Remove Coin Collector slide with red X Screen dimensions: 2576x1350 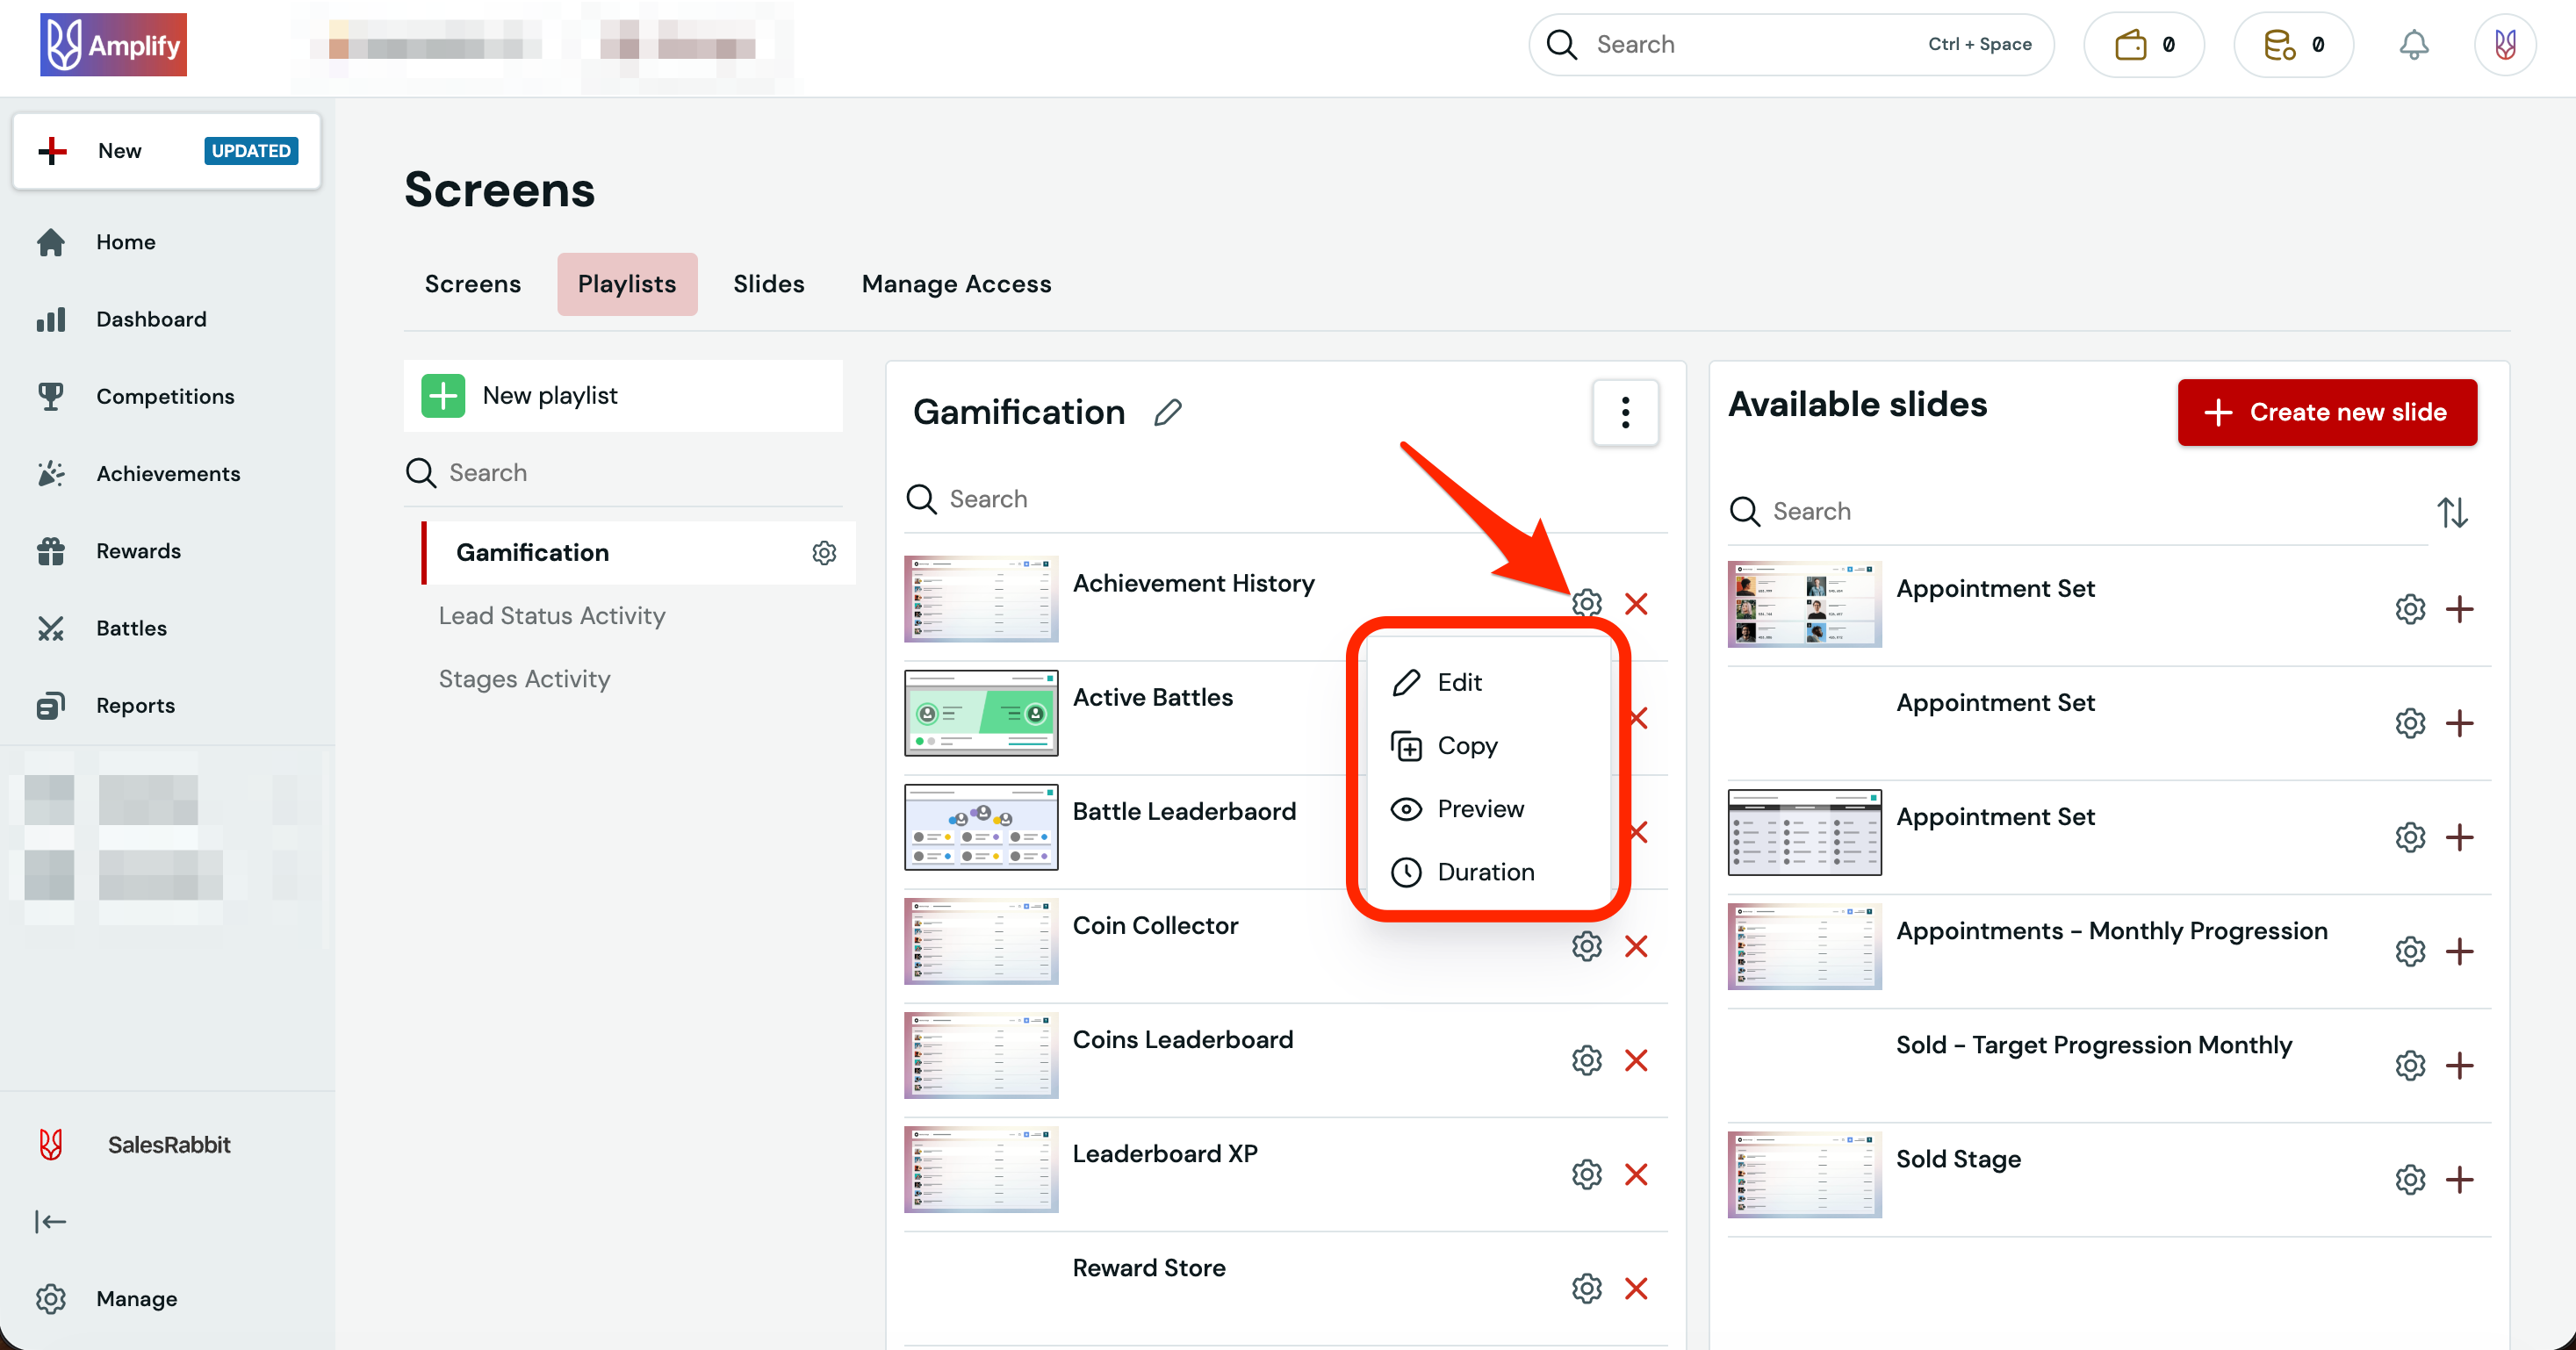coord(1636,946)
